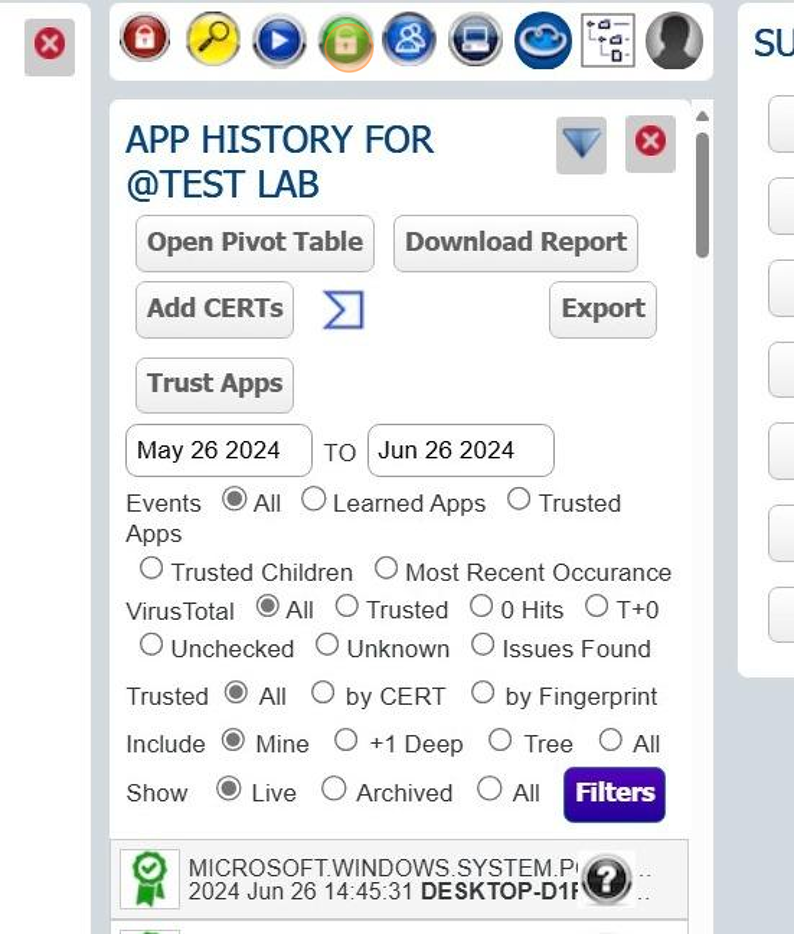Click the user profile avatar icon
Screen dimensions: 794x934
(x=674, y=41)
